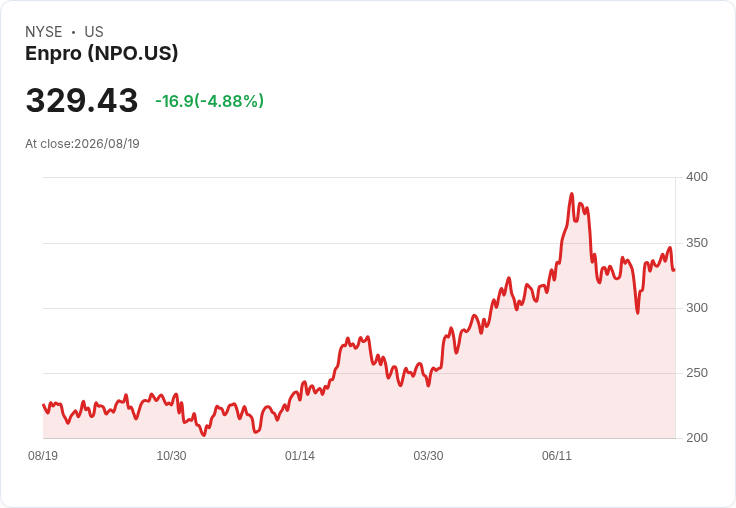Image resolution: width=736 pixels, height=508 pixels.
Task: Click the 350 price axis label
Action: [697, 243]
